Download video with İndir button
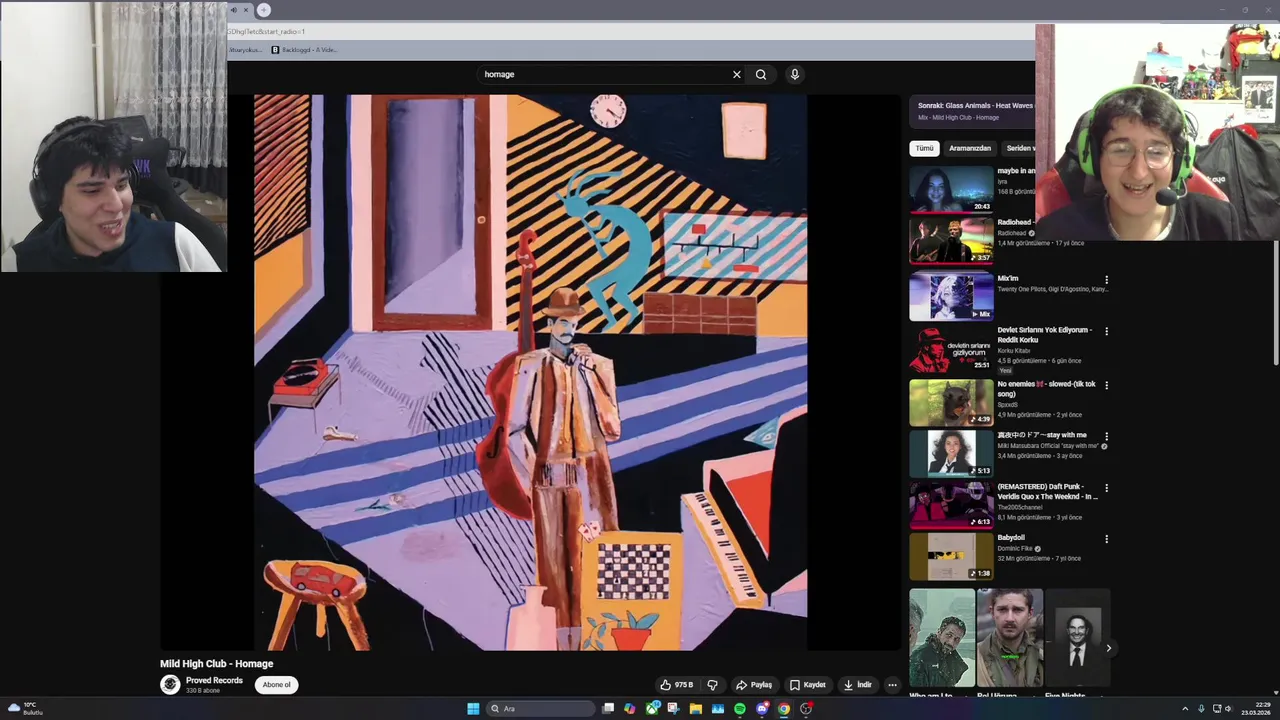 (x=858, y=685)
